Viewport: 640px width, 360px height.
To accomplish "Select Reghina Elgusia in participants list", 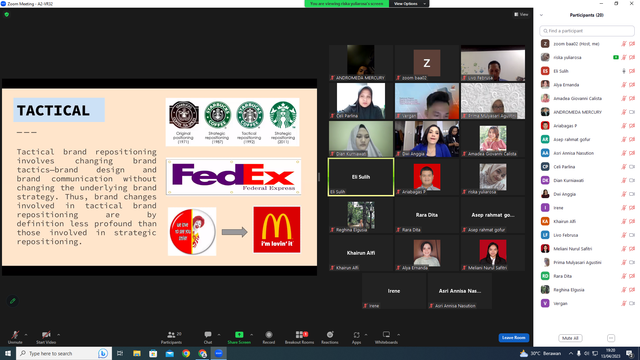I will 587,290.
